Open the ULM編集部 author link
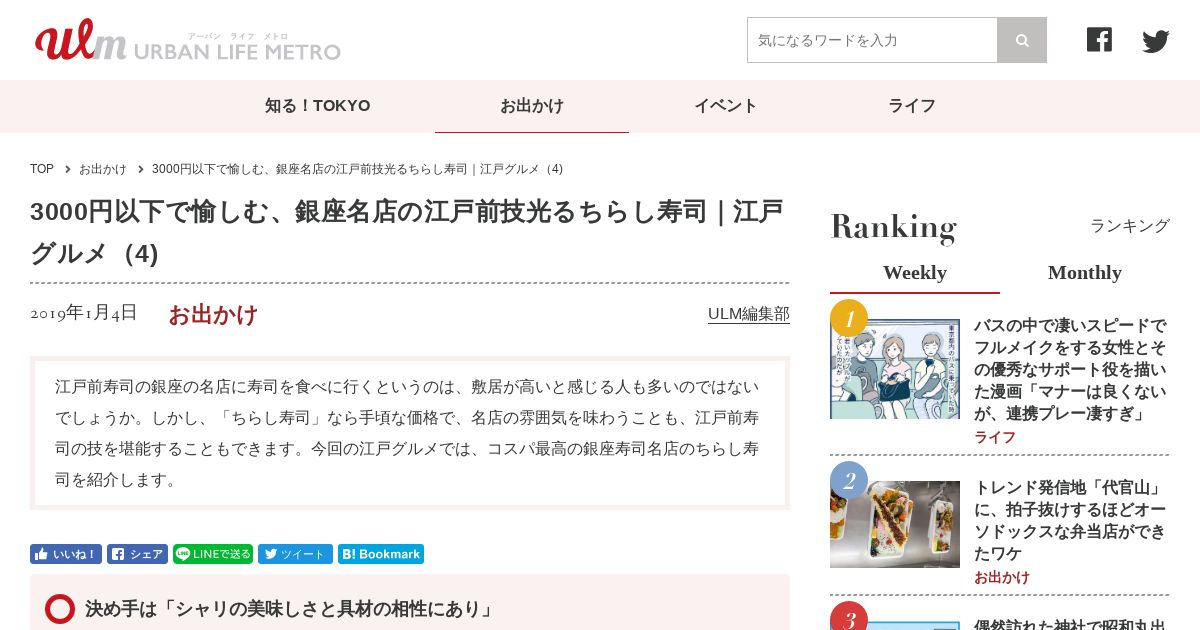The height and width of the screenshot is (630, 1200). [x=749, y=314]
